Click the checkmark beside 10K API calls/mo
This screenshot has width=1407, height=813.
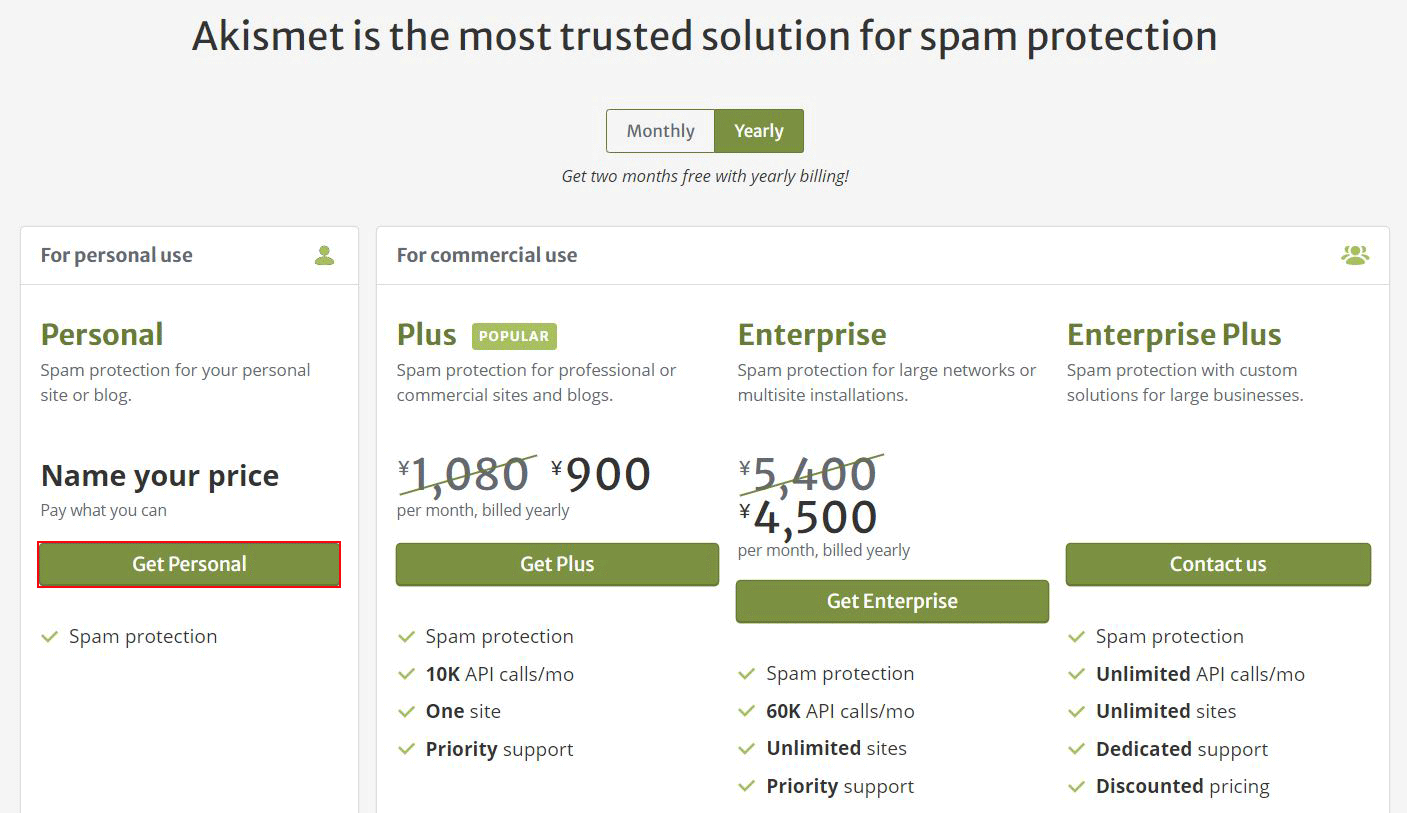[x=406, y=674]
